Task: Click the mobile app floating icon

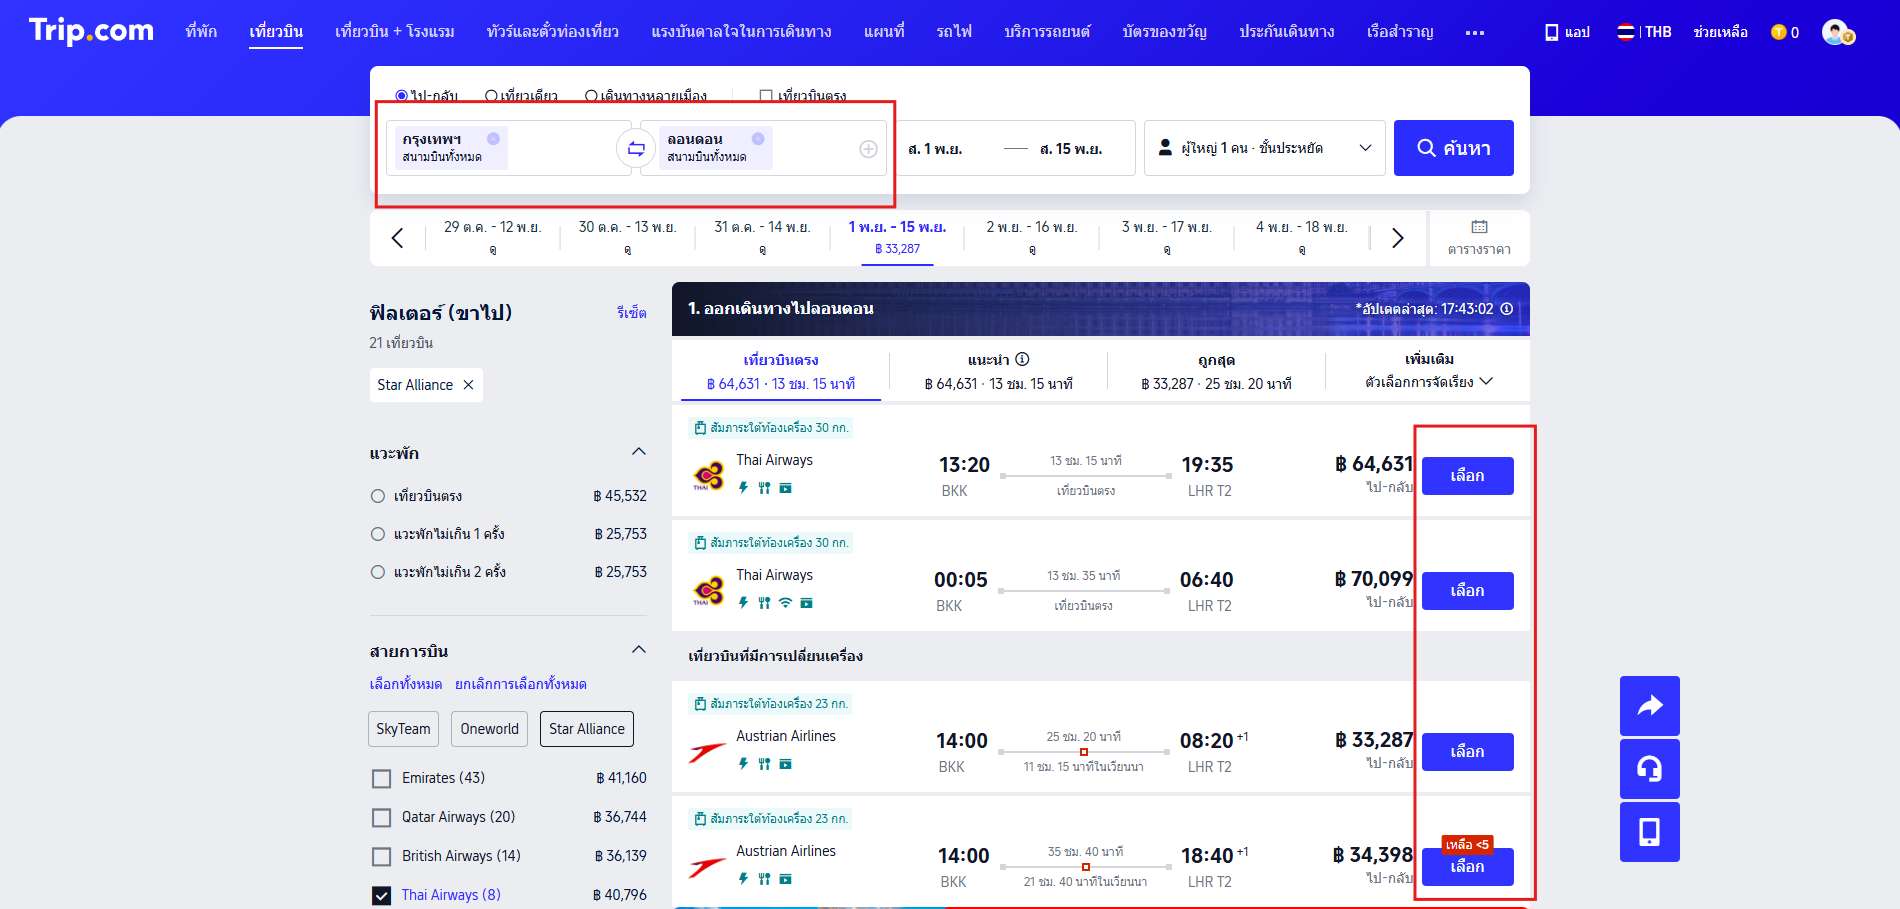Action: (1649, 832)
